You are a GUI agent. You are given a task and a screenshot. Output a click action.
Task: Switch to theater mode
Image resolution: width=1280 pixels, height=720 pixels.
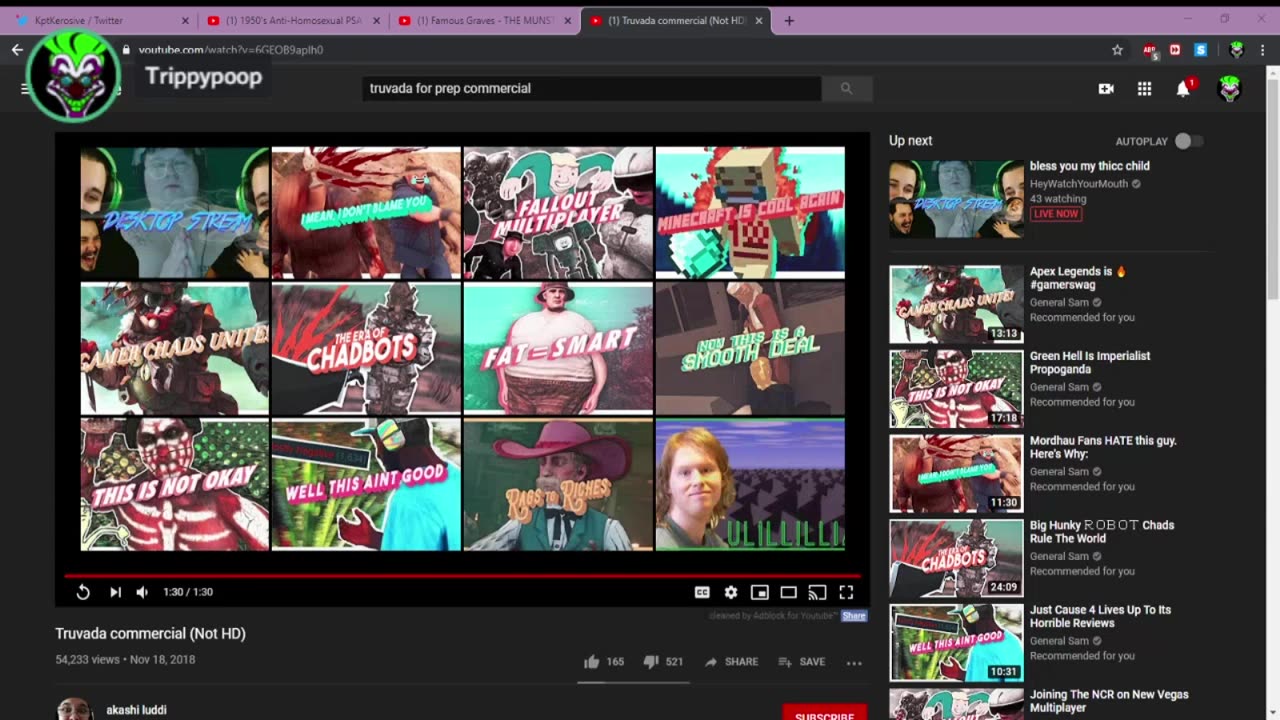pos(788,592)
